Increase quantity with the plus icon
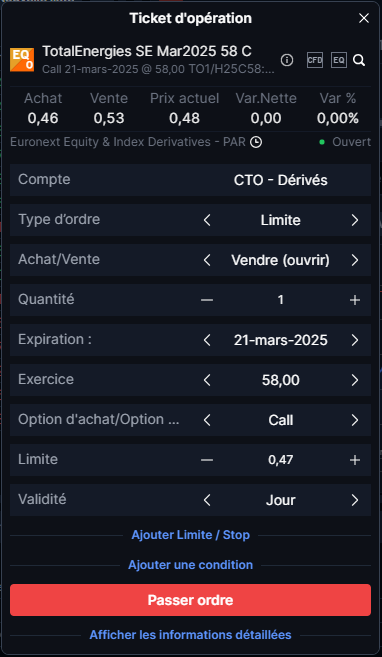382x657 pixels. pyautogui.click(x=355, y=300)
